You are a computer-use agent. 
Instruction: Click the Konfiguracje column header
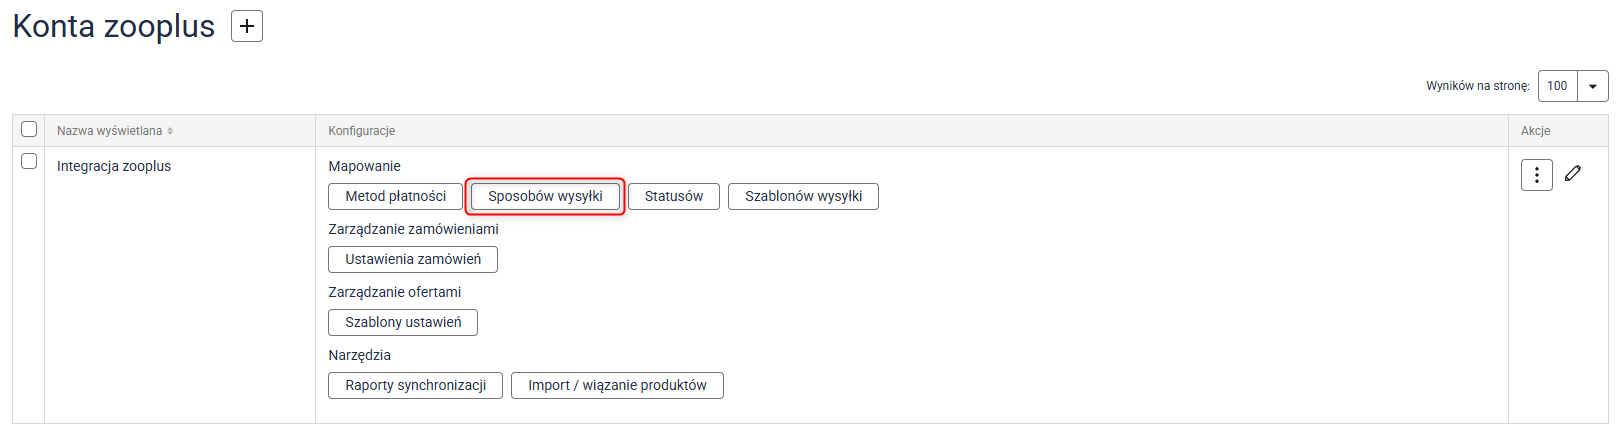pos(362,131)
